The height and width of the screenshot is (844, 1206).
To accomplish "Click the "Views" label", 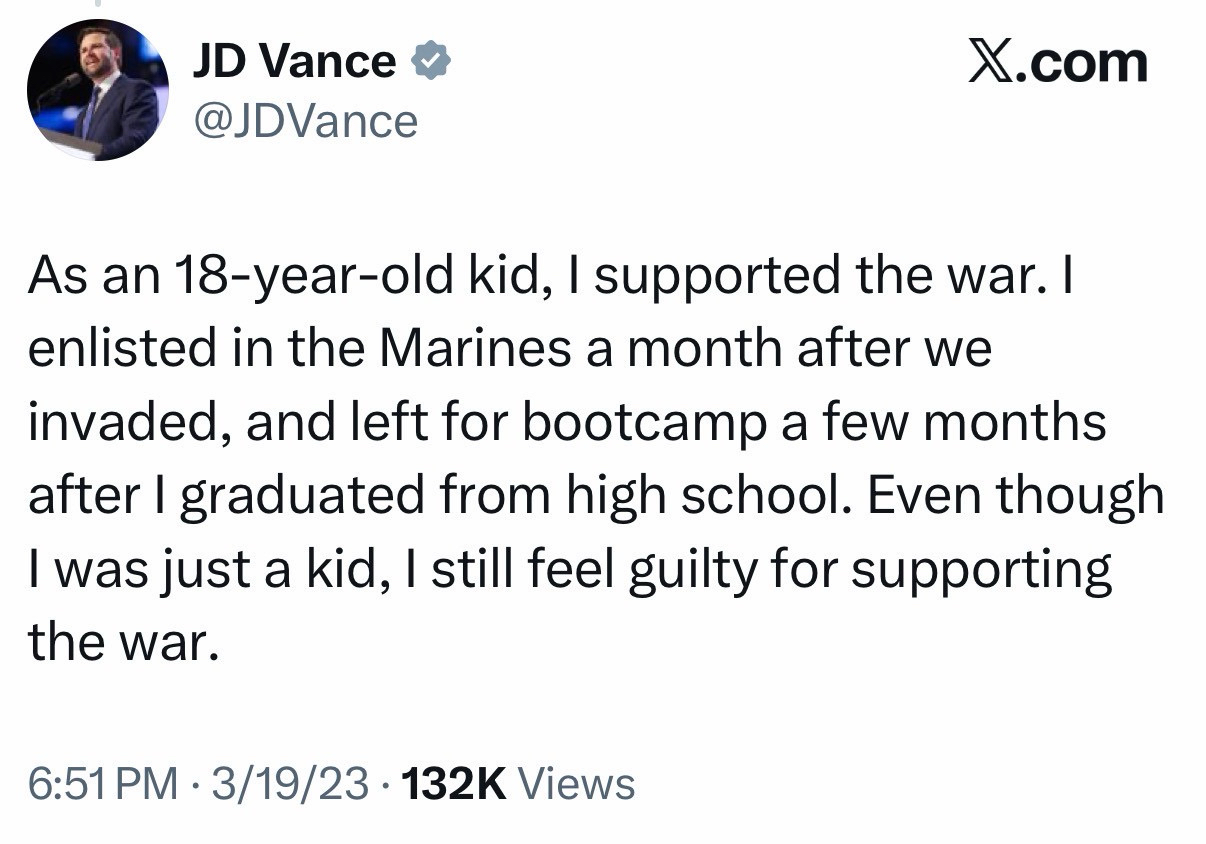I will 578,783.
